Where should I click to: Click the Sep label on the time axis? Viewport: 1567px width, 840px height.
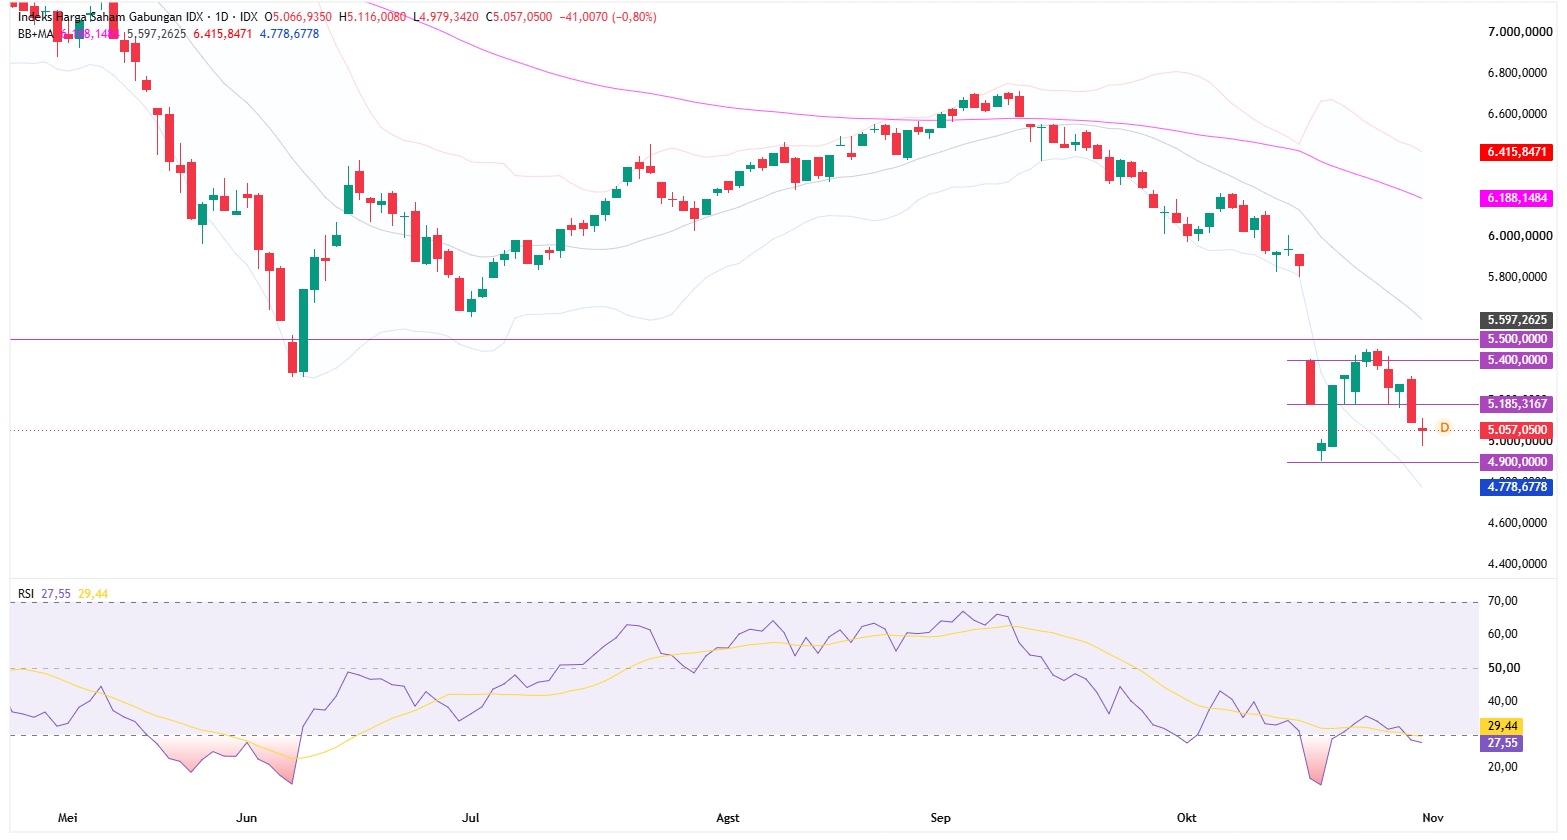[941, 818]
